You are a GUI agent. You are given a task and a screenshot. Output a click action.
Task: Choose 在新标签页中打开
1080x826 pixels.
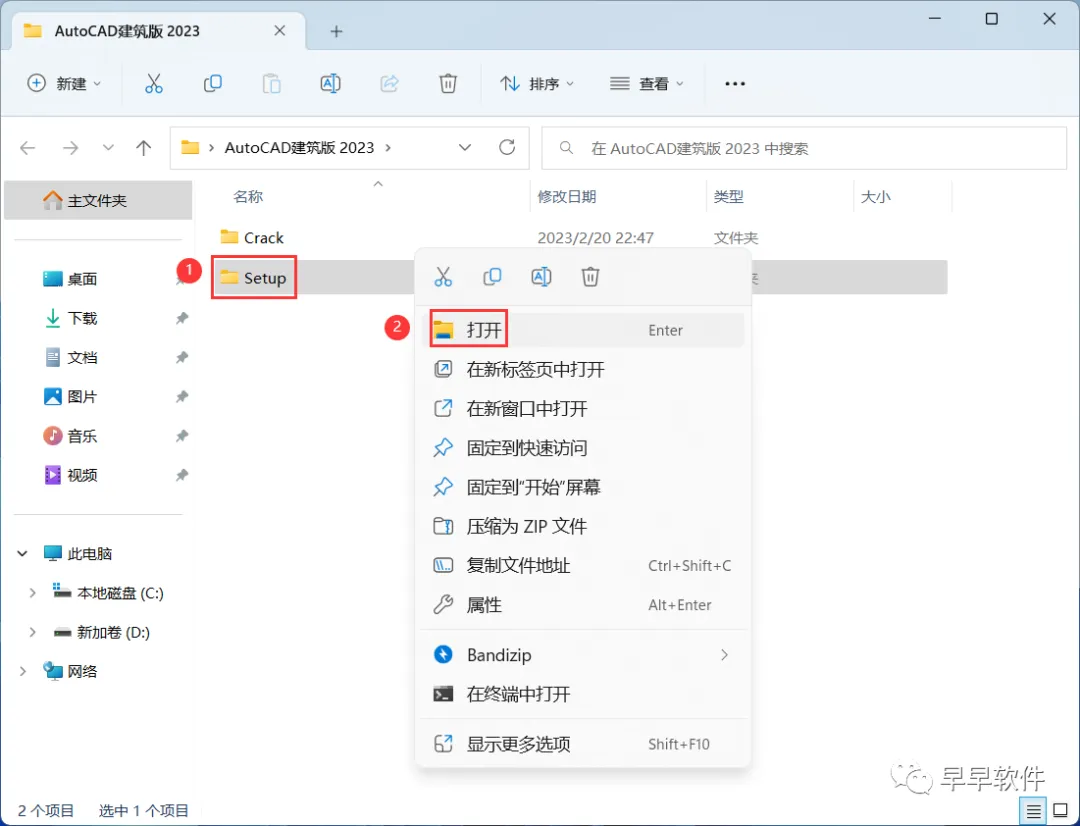click(x=583, y=369)
